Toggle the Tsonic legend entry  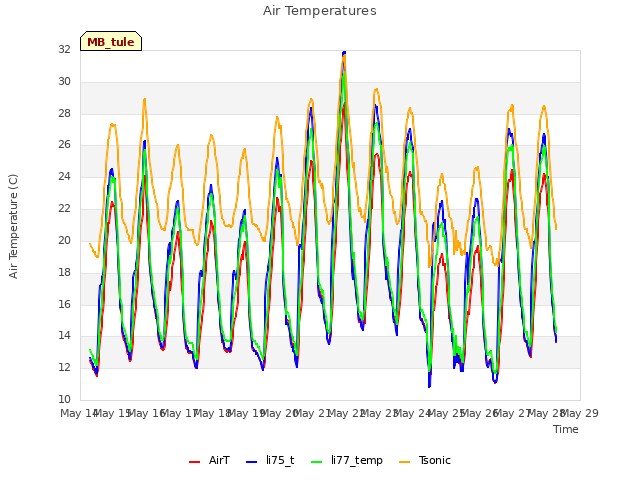click(424, 460)
